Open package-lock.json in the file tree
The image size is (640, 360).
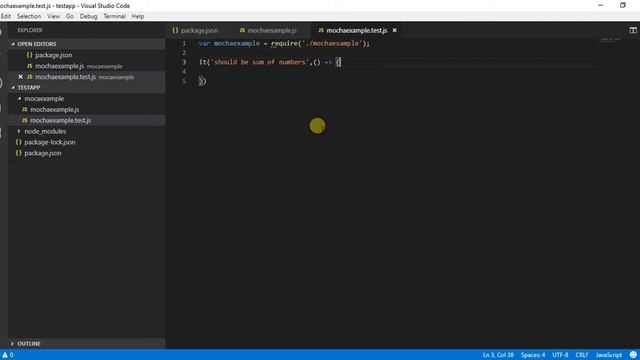pyautogui.click(x=49, y=142)
